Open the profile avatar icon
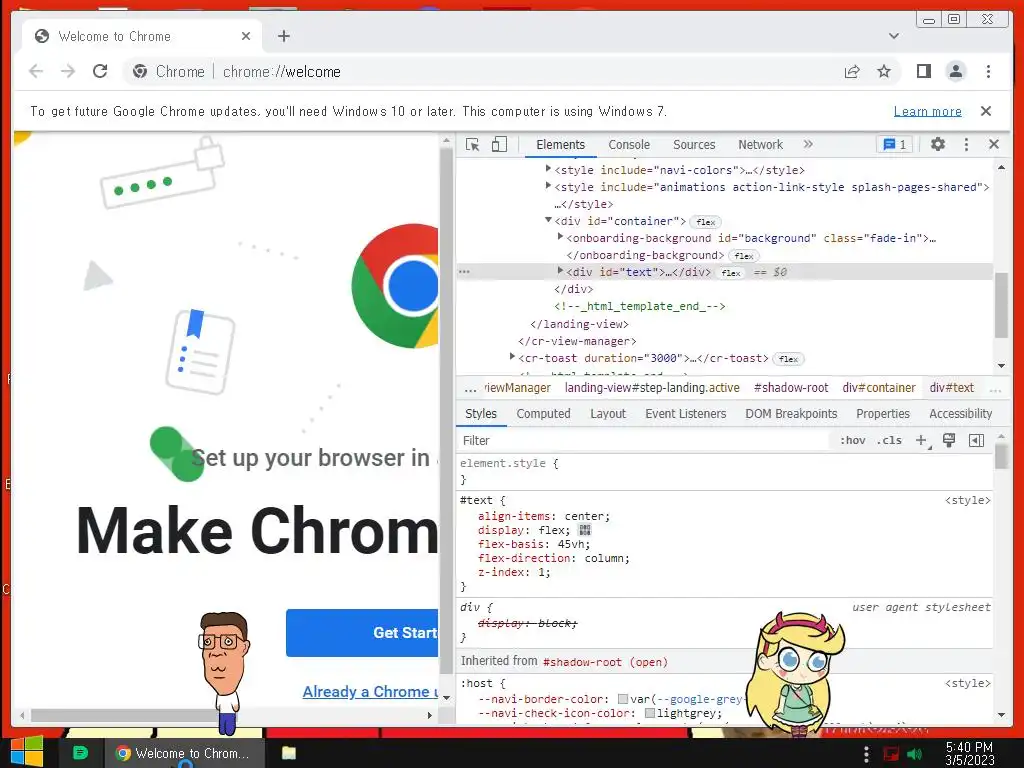 coord(955,71)
